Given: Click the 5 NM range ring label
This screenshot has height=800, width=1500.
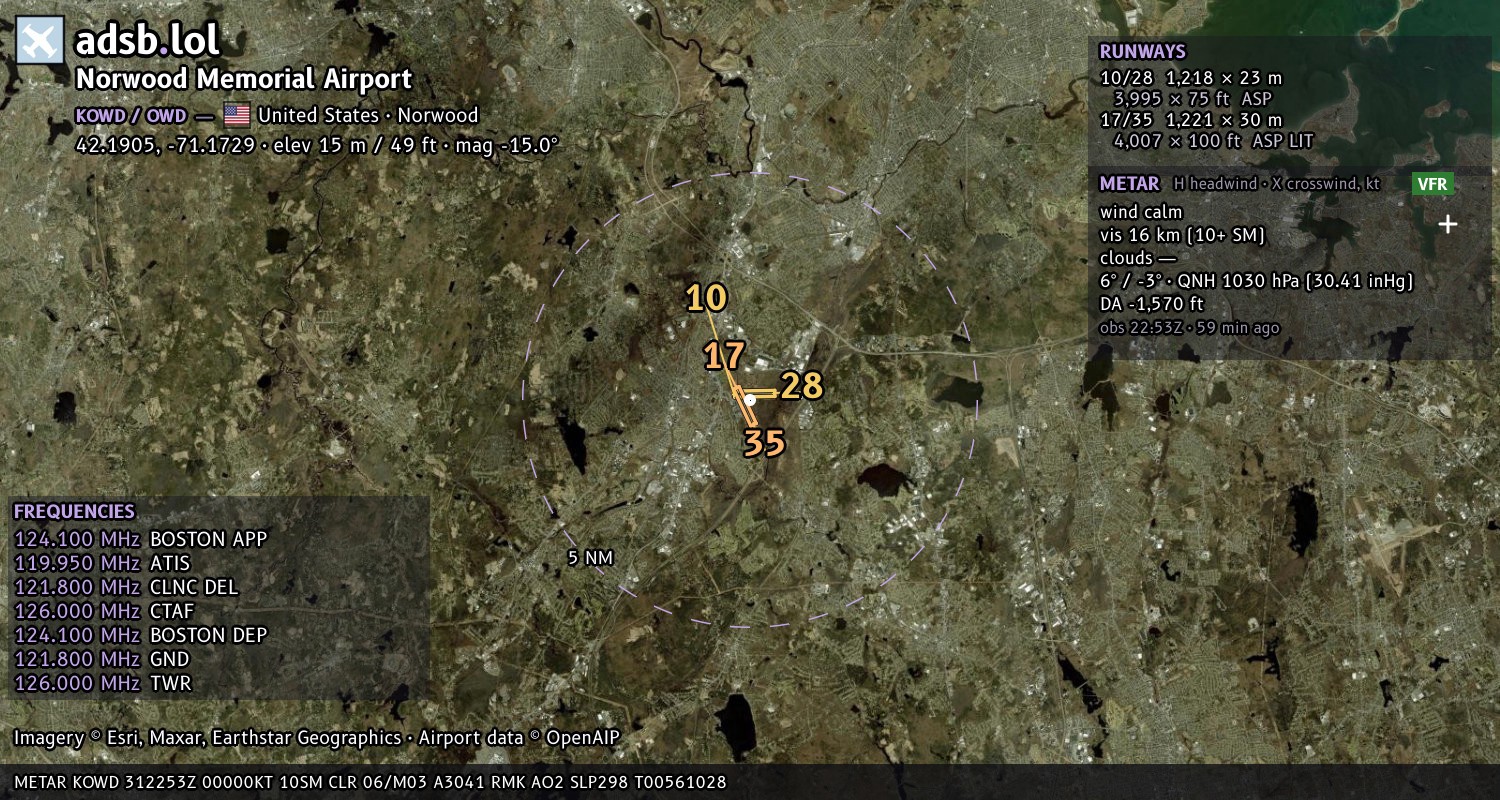Looking at the screenshot, I should click(x=590, y=558).
